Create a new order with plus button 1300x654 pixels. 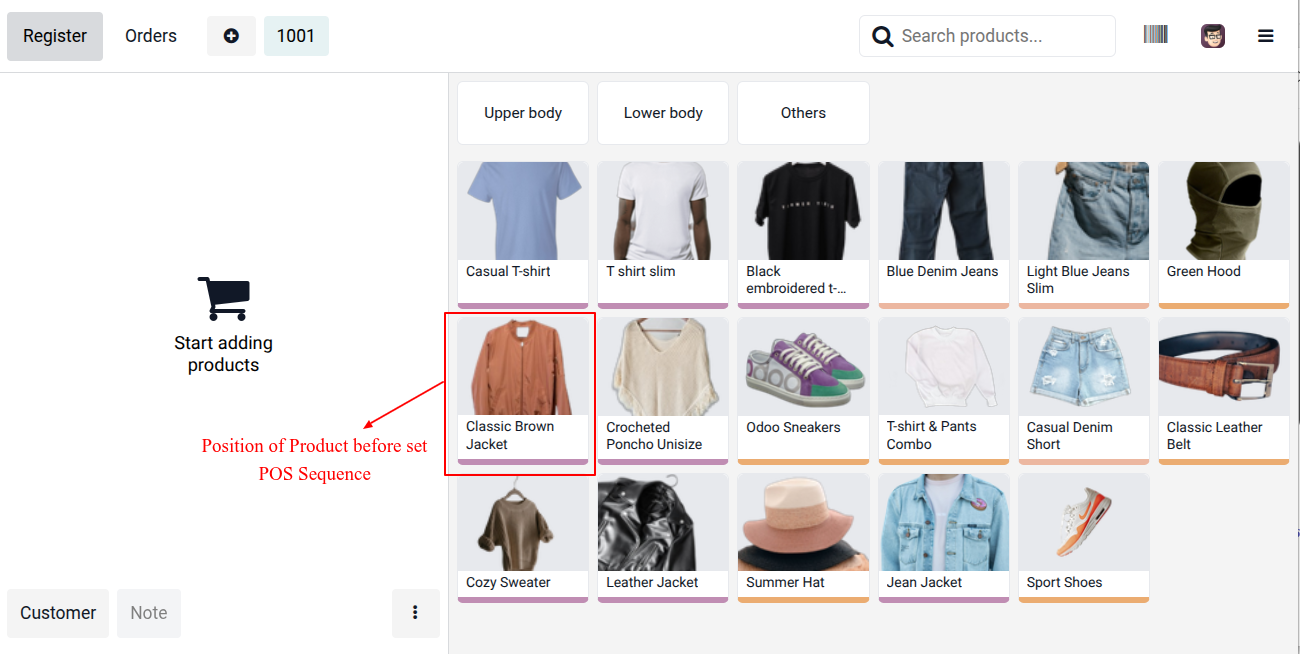tap(231, 36)
